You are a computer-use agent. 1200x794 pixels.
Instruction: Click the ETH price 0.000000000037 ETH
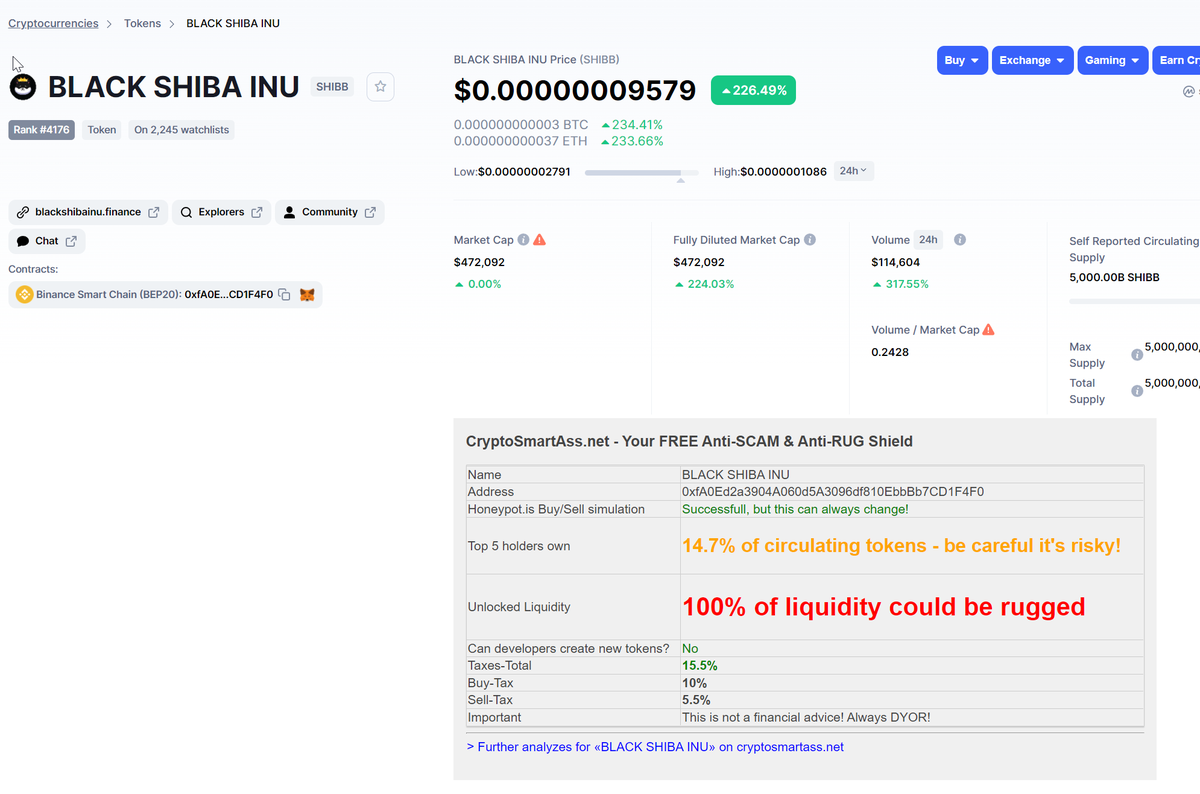[x=521, y=141]
